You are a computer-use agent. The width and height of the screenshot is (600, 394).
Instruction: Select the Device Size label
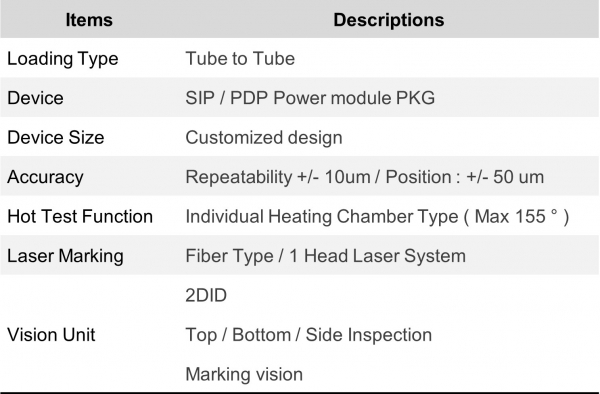tap(55, 137)
